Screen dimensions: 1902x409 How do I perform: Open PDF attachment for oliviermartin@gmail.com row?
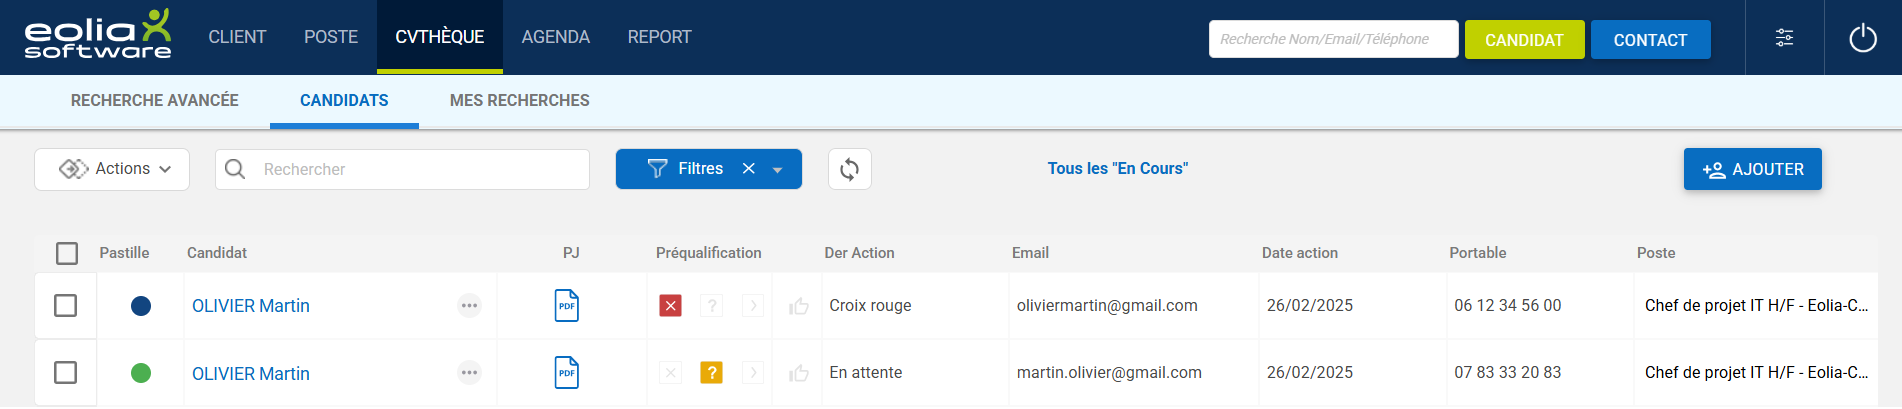tap(566, 306)
